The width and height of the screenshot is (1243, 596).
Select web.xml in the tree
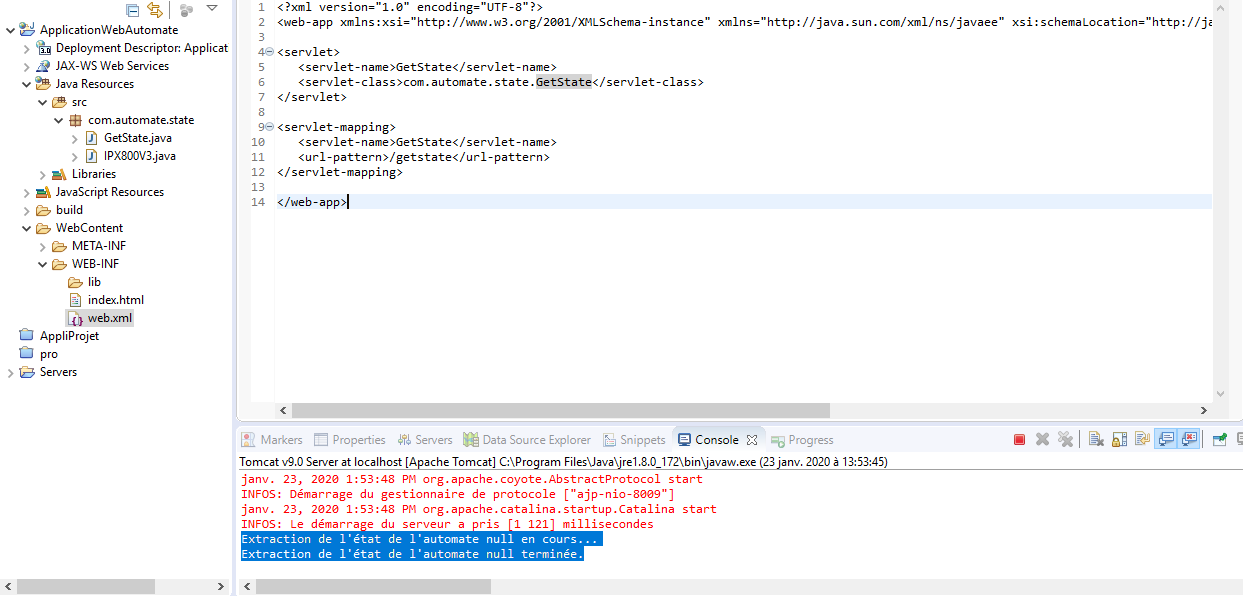(x=109, y=318)
